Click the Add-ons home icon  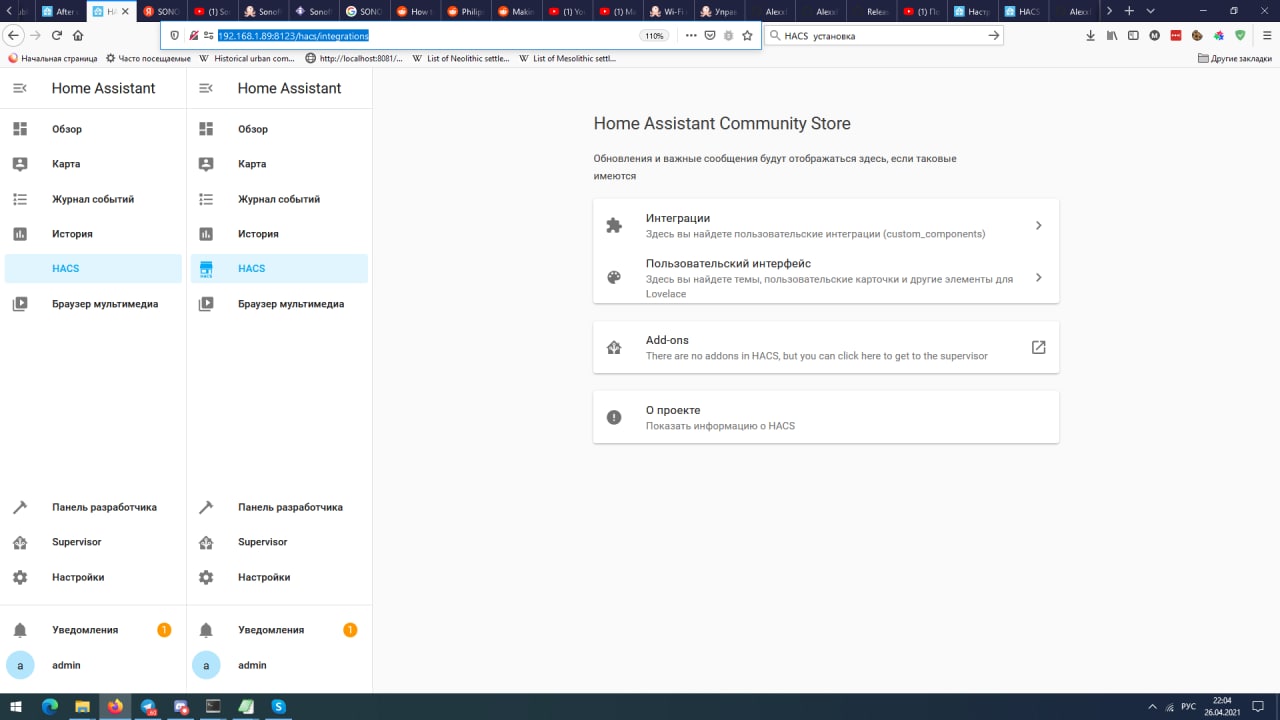point(614,348)
